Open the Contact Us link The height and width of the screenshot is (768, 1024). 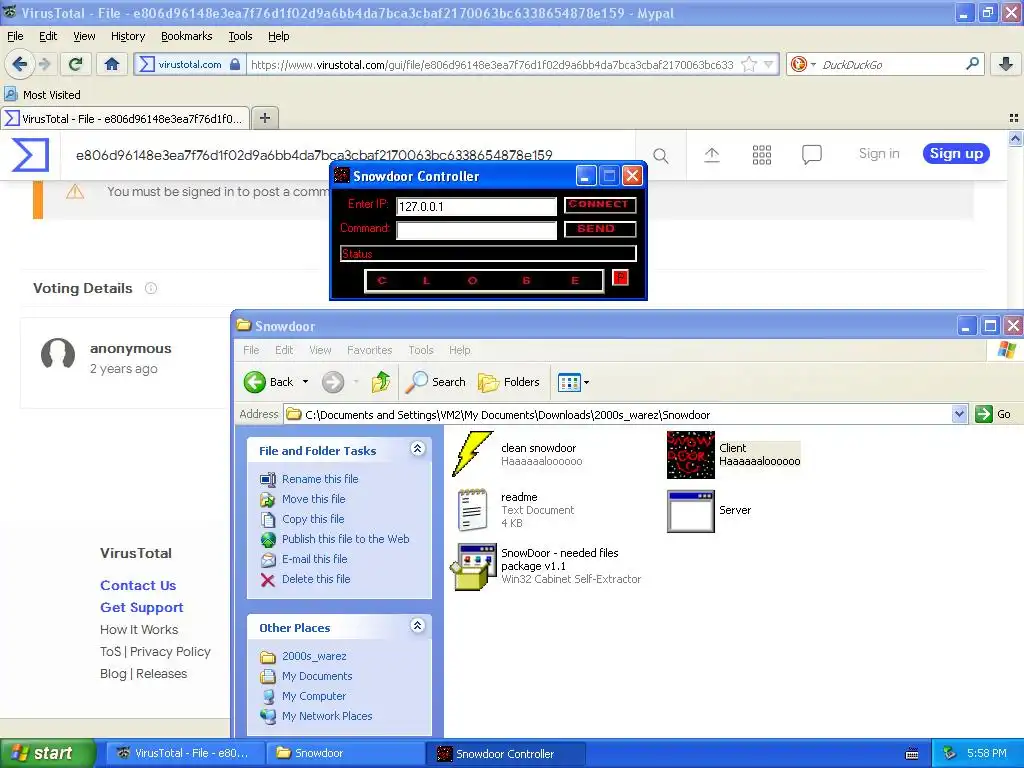pos(138,585)
